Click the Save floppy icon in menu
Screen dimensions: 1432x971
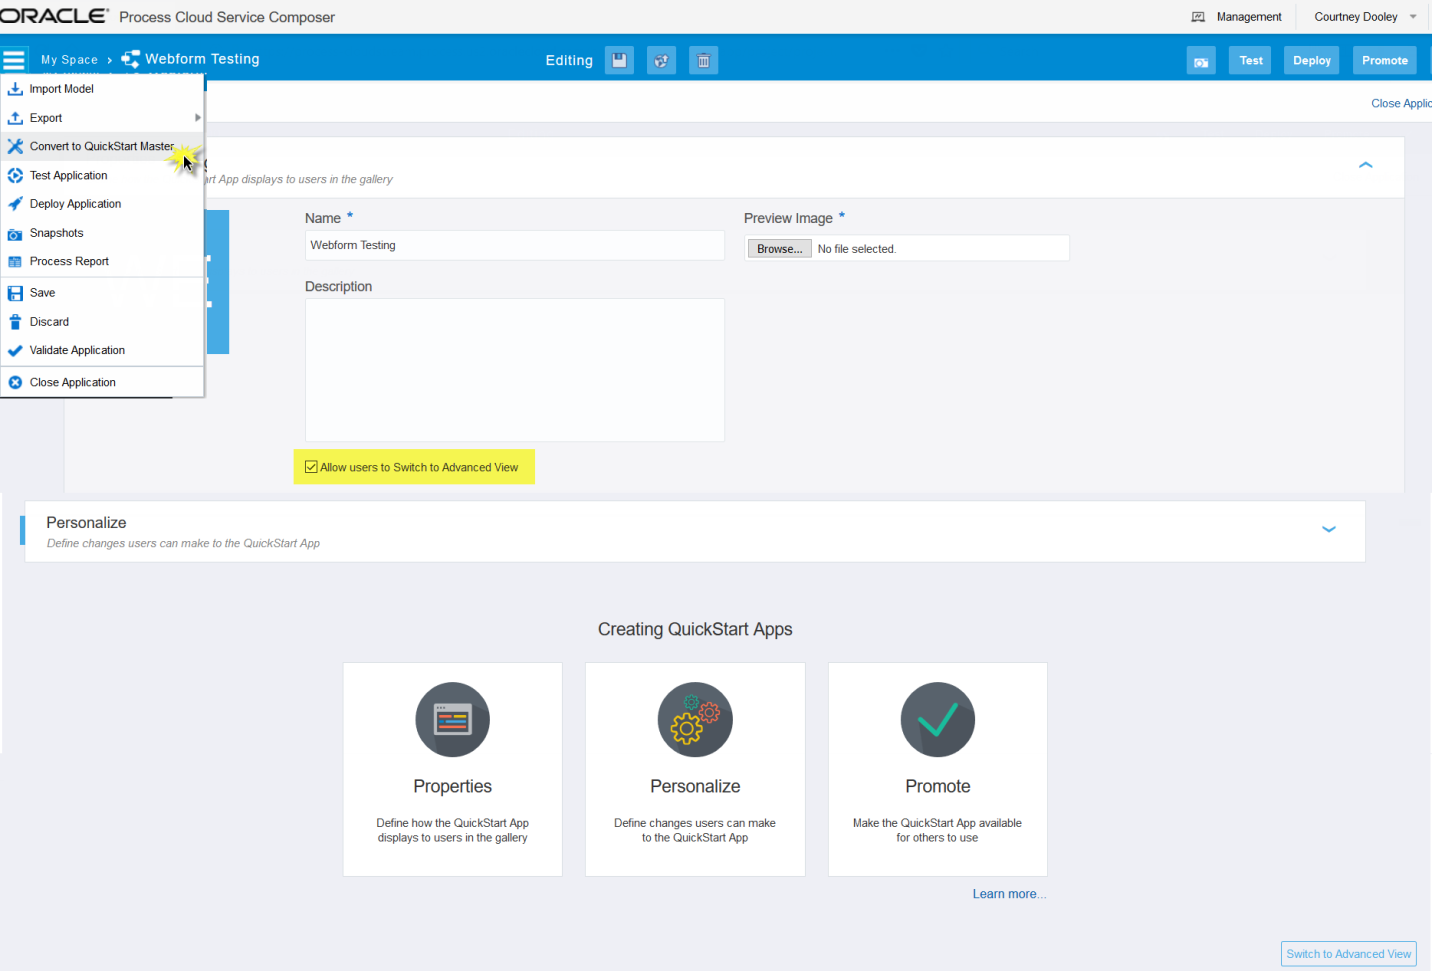coord(15,293)
